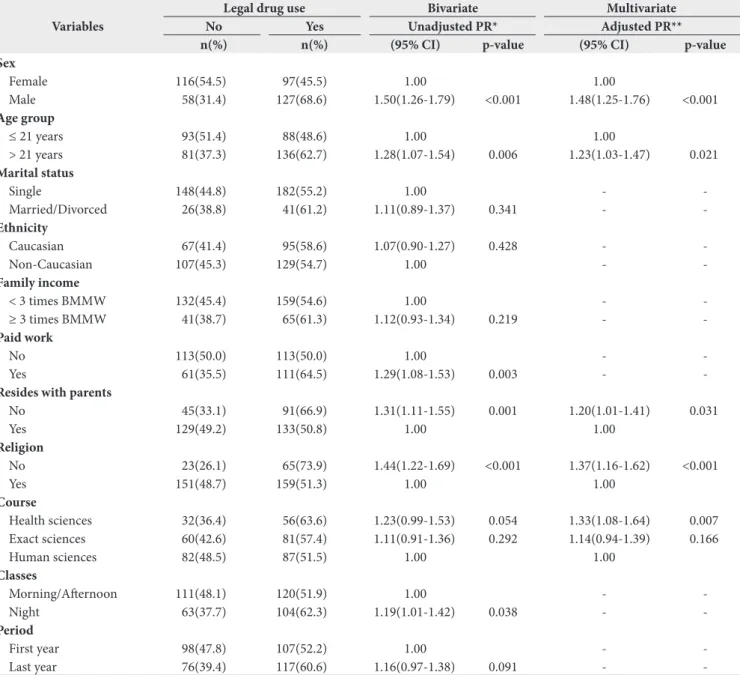Screen dimensions: 740x675
Task: Click the 'Resides with parents' section heading
Action: click(56, 393)
